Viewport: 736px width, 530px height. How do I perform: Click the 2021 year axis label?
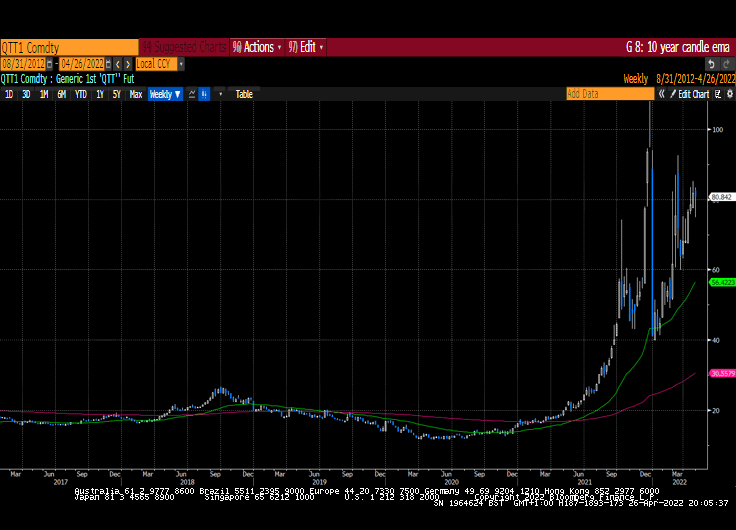[x=584, y=482]
